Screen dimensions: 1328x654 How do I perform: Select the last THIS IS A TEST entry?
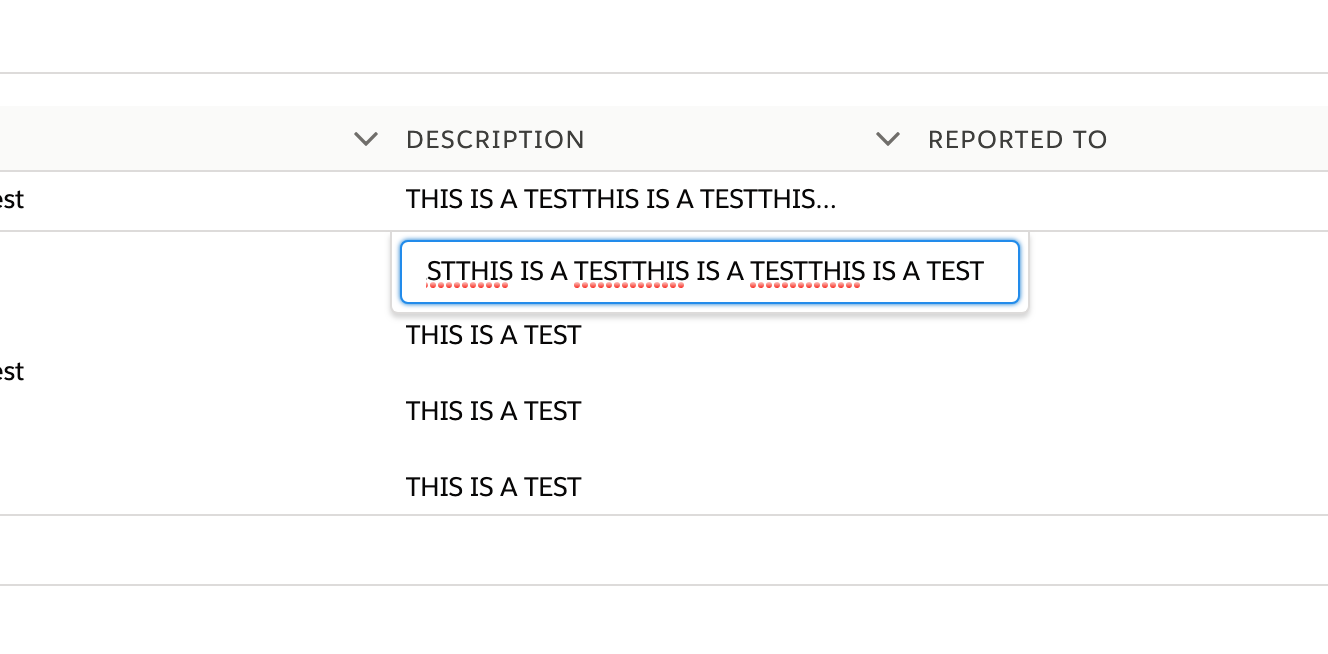click(493, 487)
